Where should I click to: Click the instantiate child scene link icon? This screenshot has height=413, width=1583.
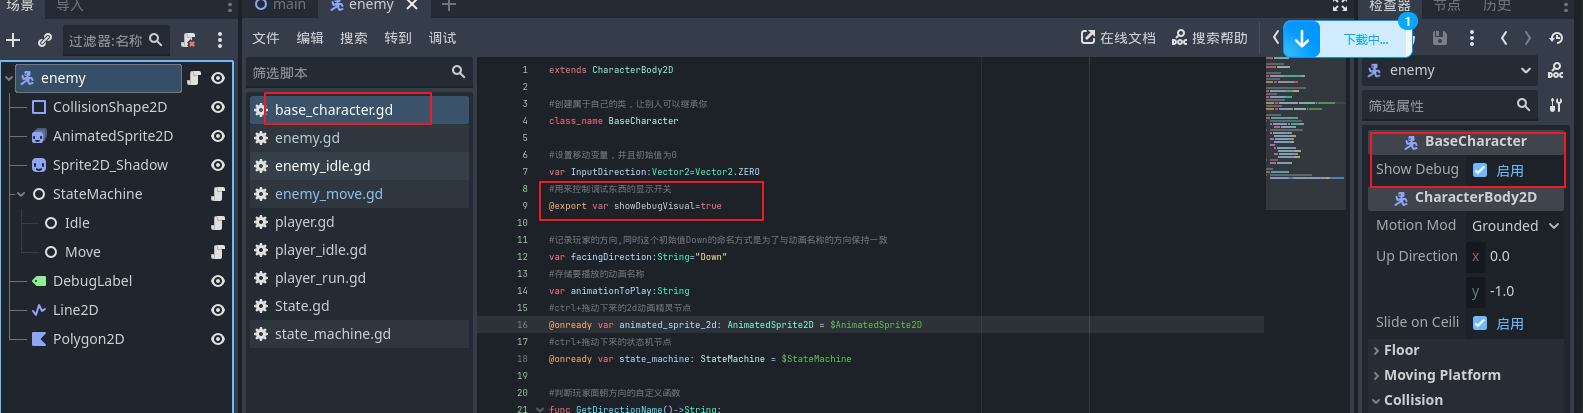[x=45, y=40]
